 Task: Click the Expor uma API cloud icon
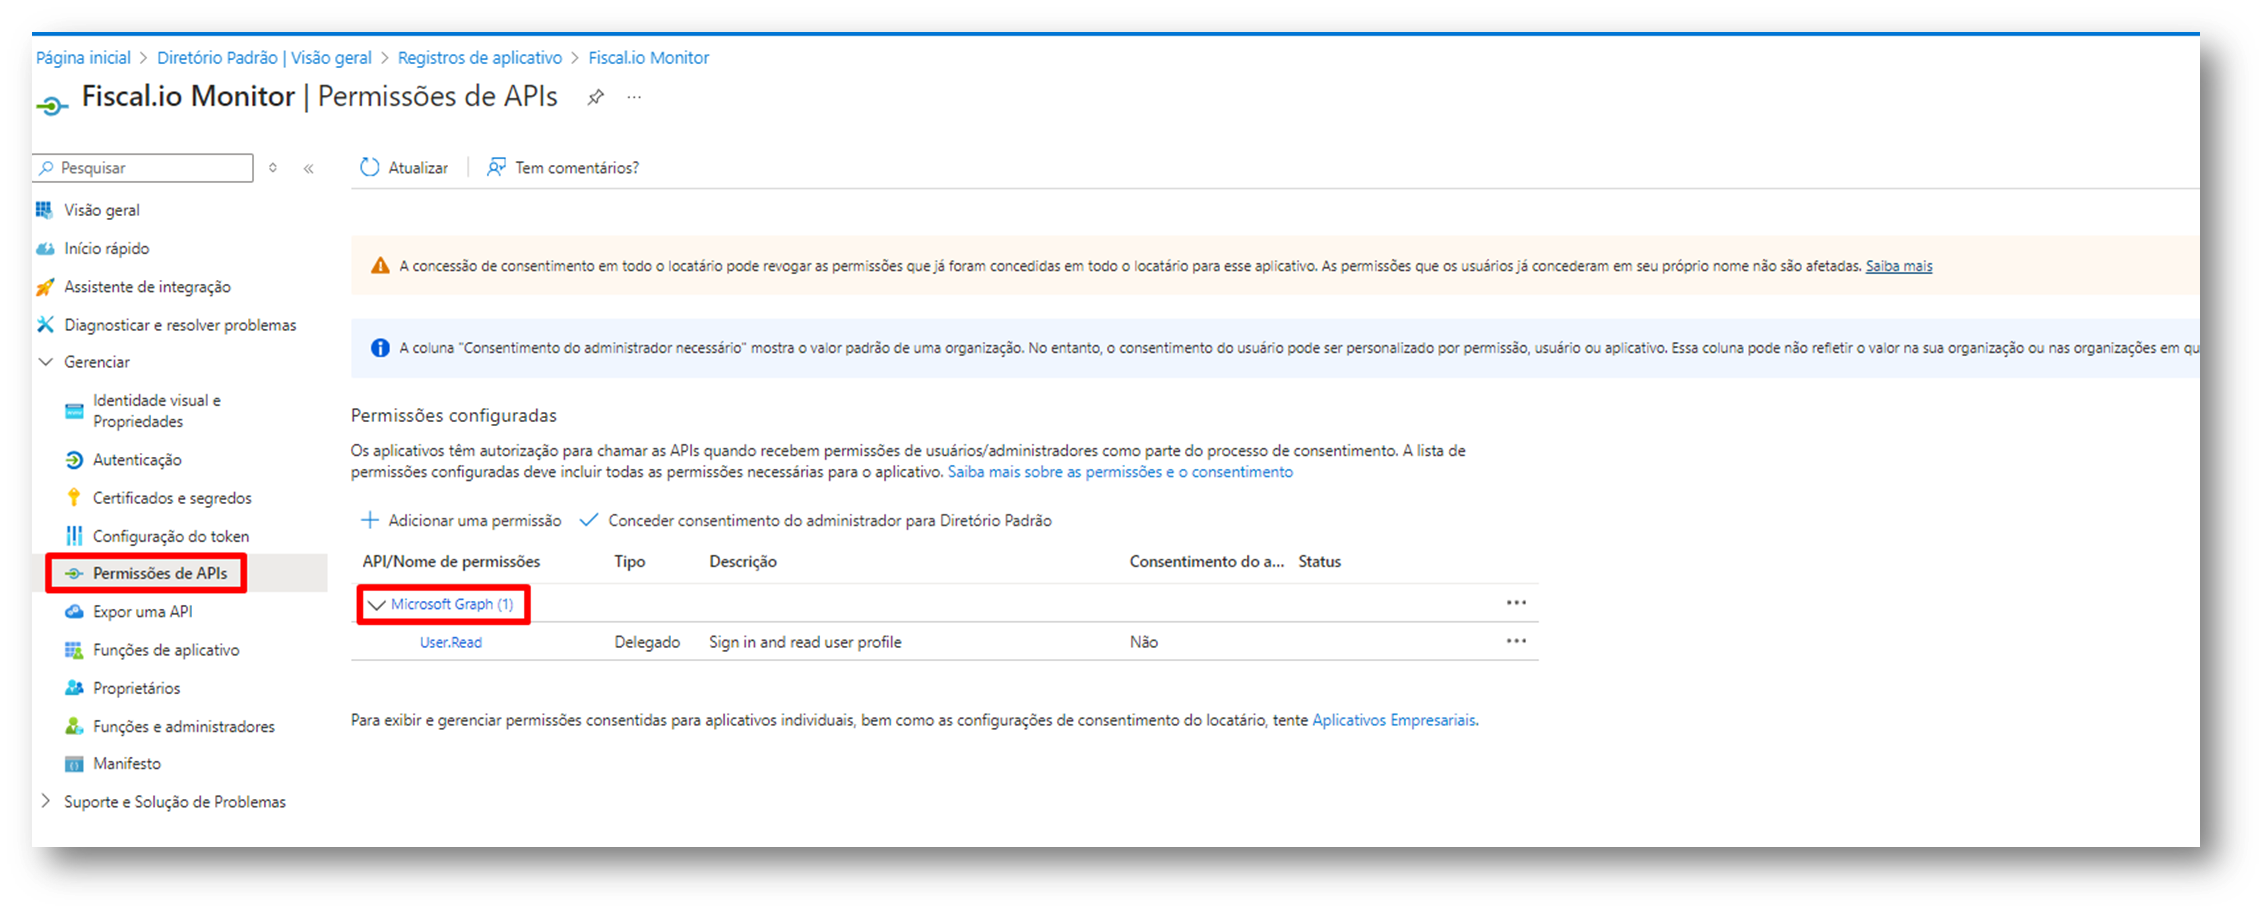click(x=74, y=612)
